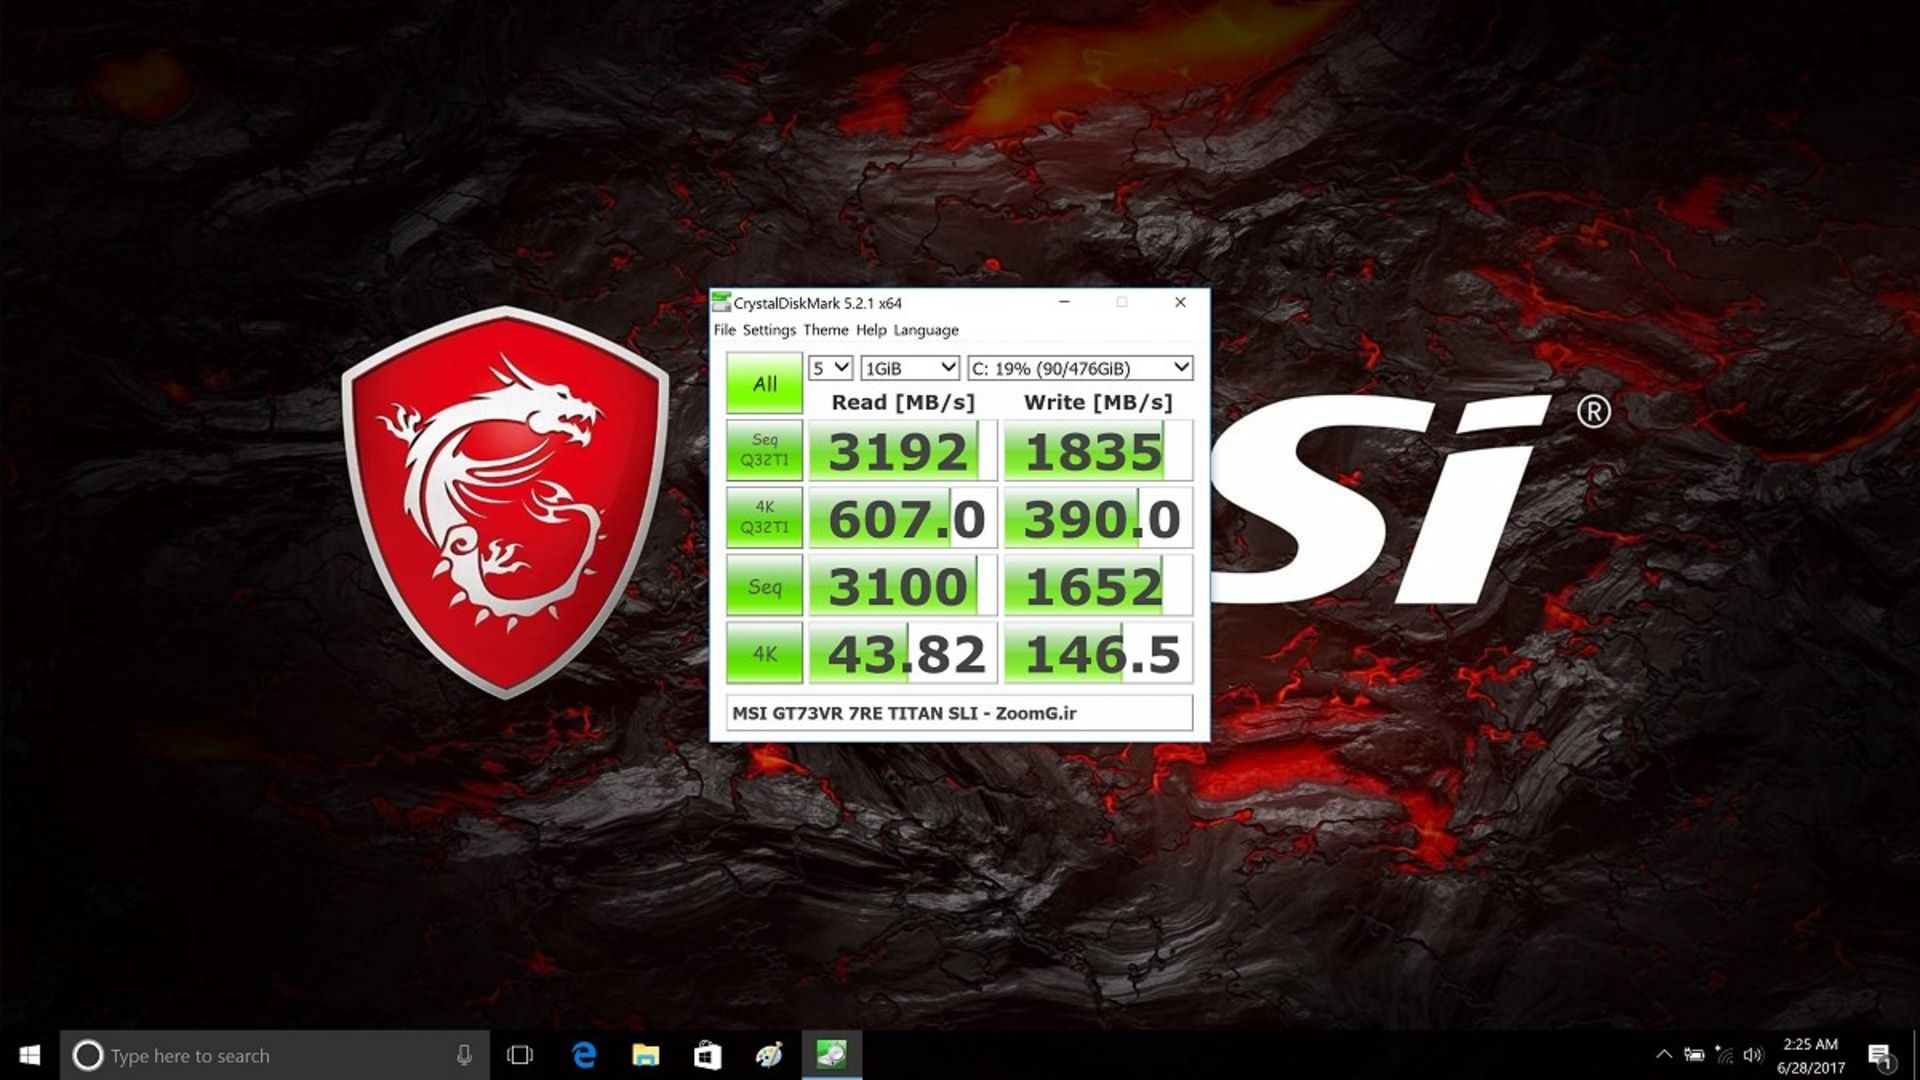This screenshot has width=1920, height=1080.
Task: Run the Seq Q32T1 benchmark
Action: tap(764, 450)
